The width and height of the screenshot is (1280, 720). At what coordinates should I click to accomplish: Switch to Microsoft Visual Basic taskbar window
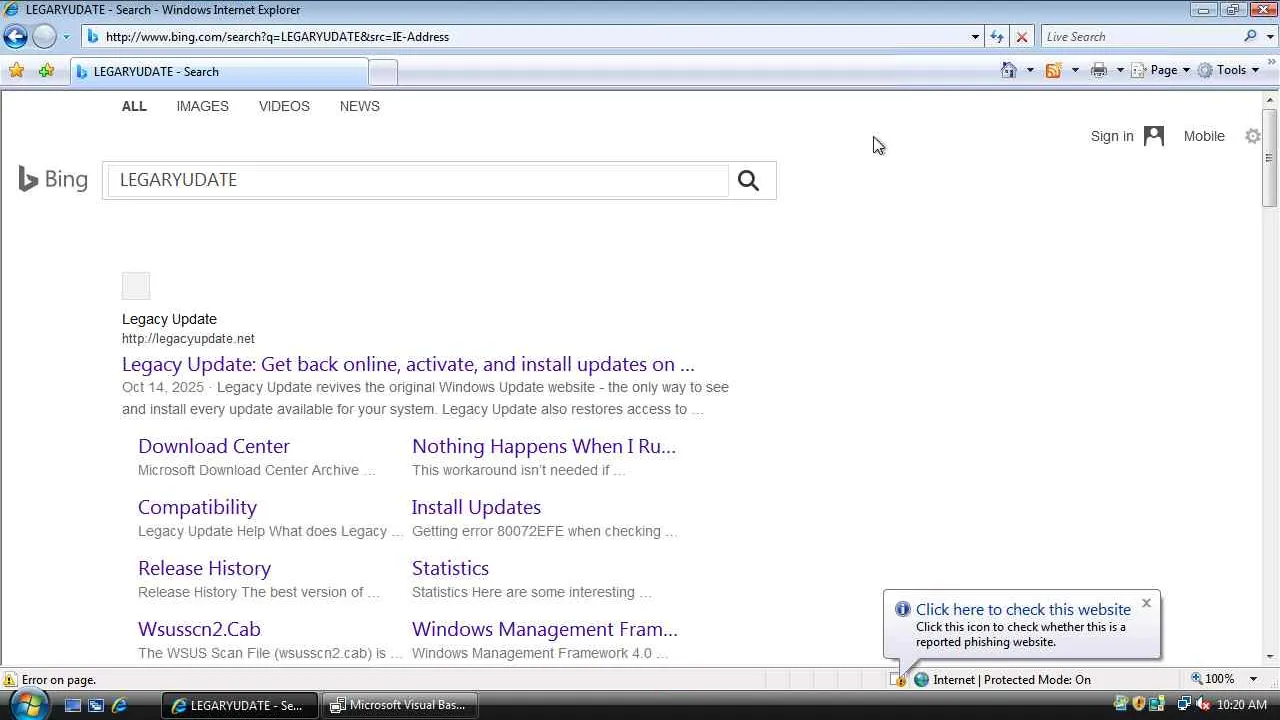(398, 705)
